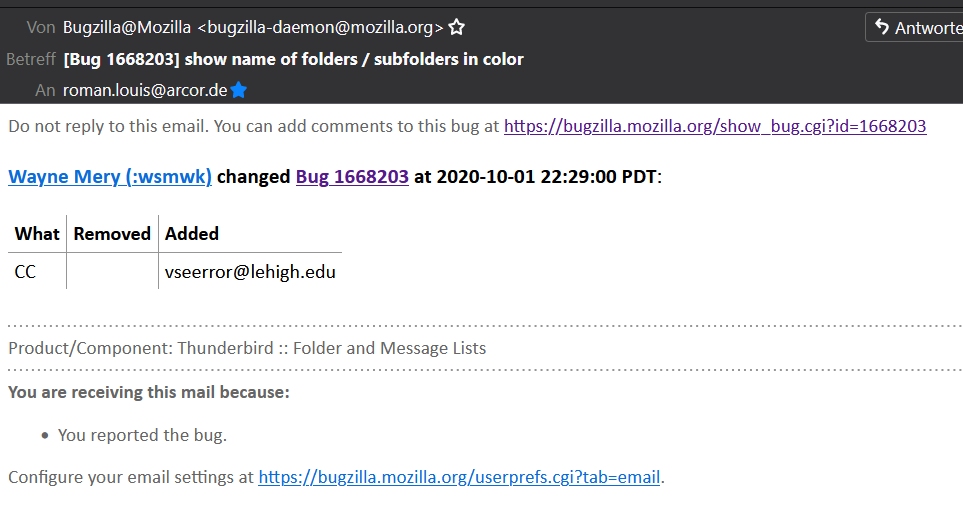
Task: Click the CC cell in the table
Action: click(x=25, y=271)
